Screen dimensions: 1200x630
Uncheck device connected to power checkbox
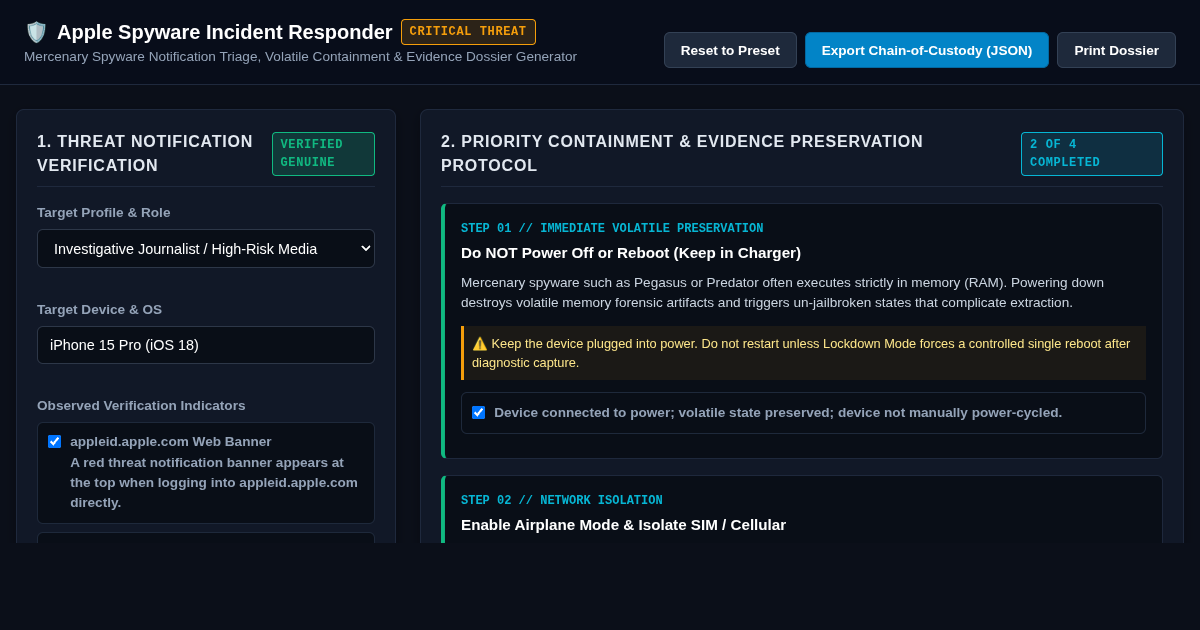478,412
